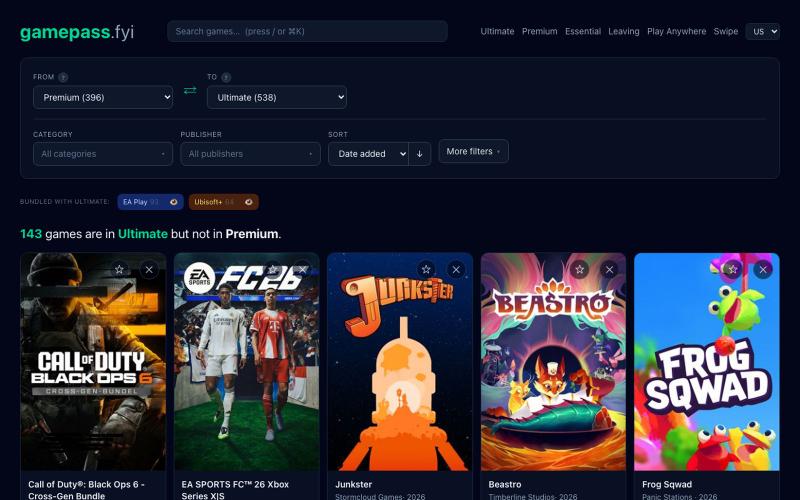Open the Frog Sqwad cover art
The height and width of the screenshot is (500, 800).
coord(707,362)
